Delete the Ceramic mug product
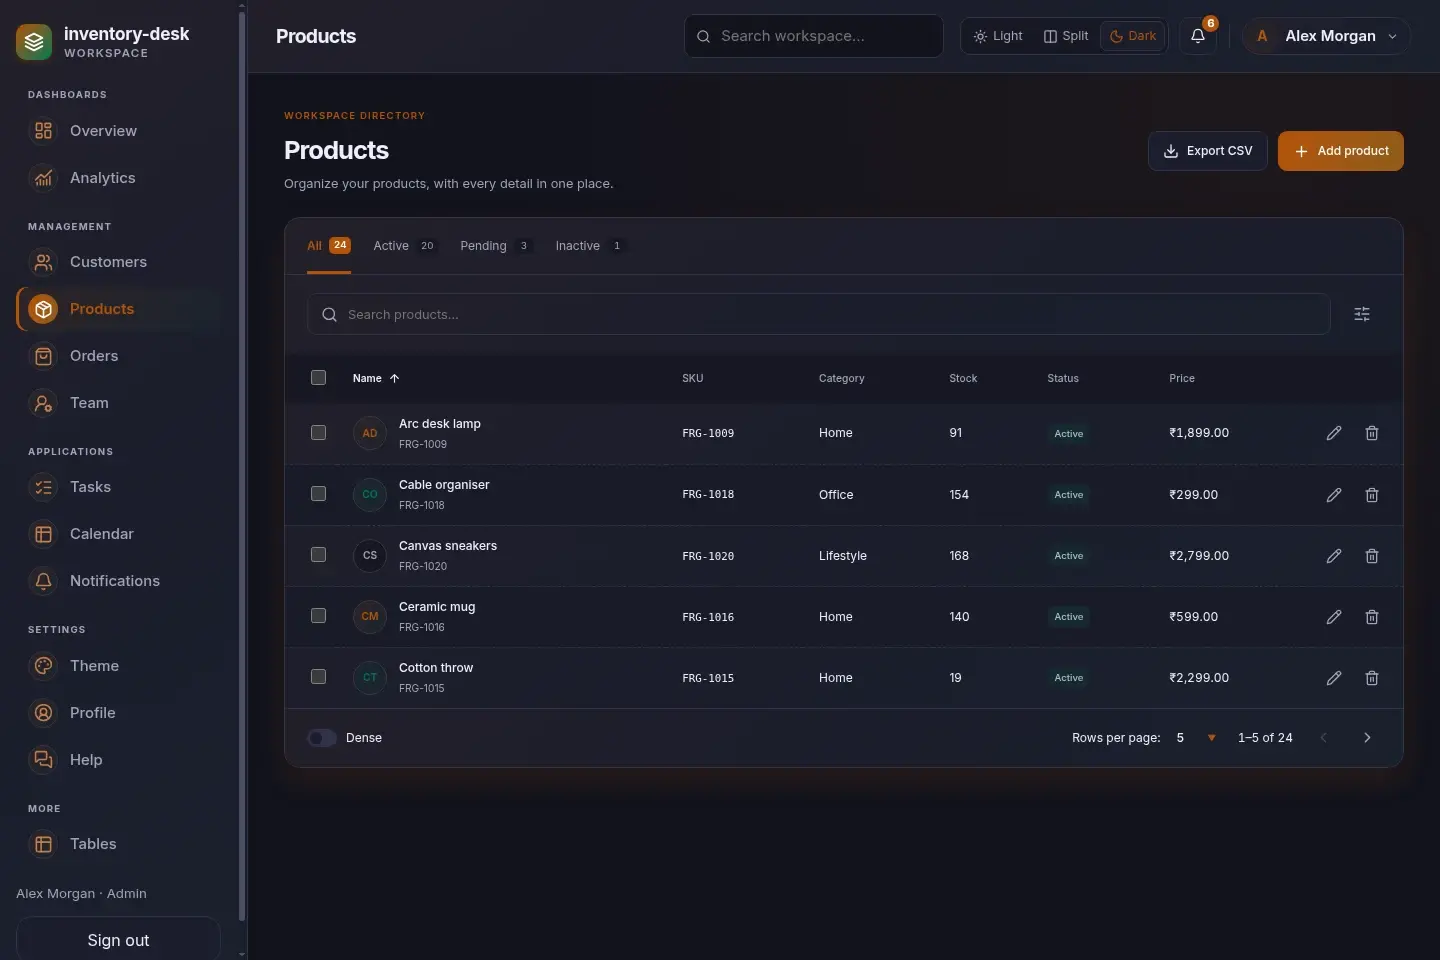This screenshot has height=960, width=1440. (x=1372, y=617)
